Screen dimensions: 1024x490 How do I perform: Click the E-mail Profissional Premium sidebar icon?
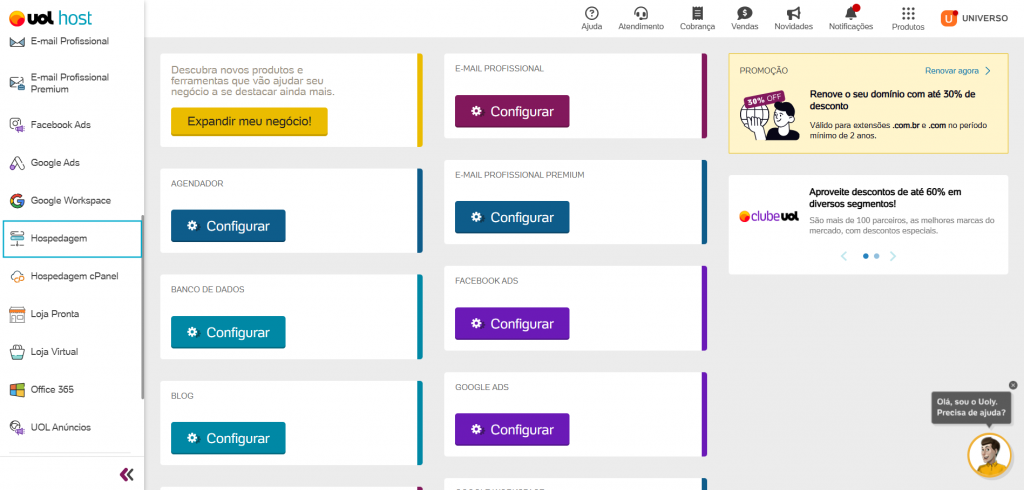click(x=17, y=83)
